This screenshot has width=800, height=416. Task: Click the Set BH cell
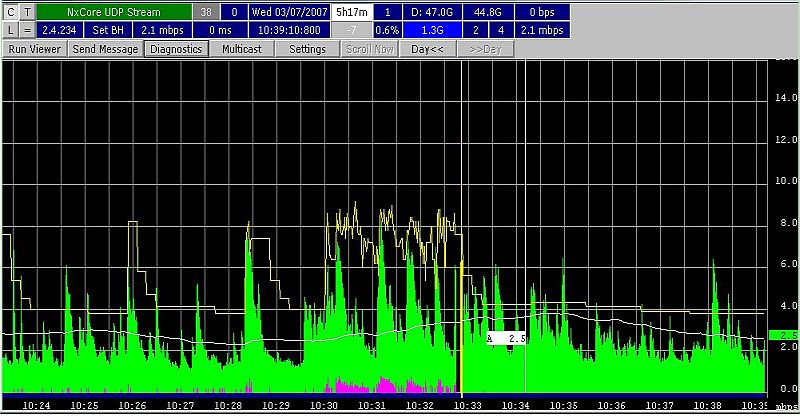coord(108,30)
